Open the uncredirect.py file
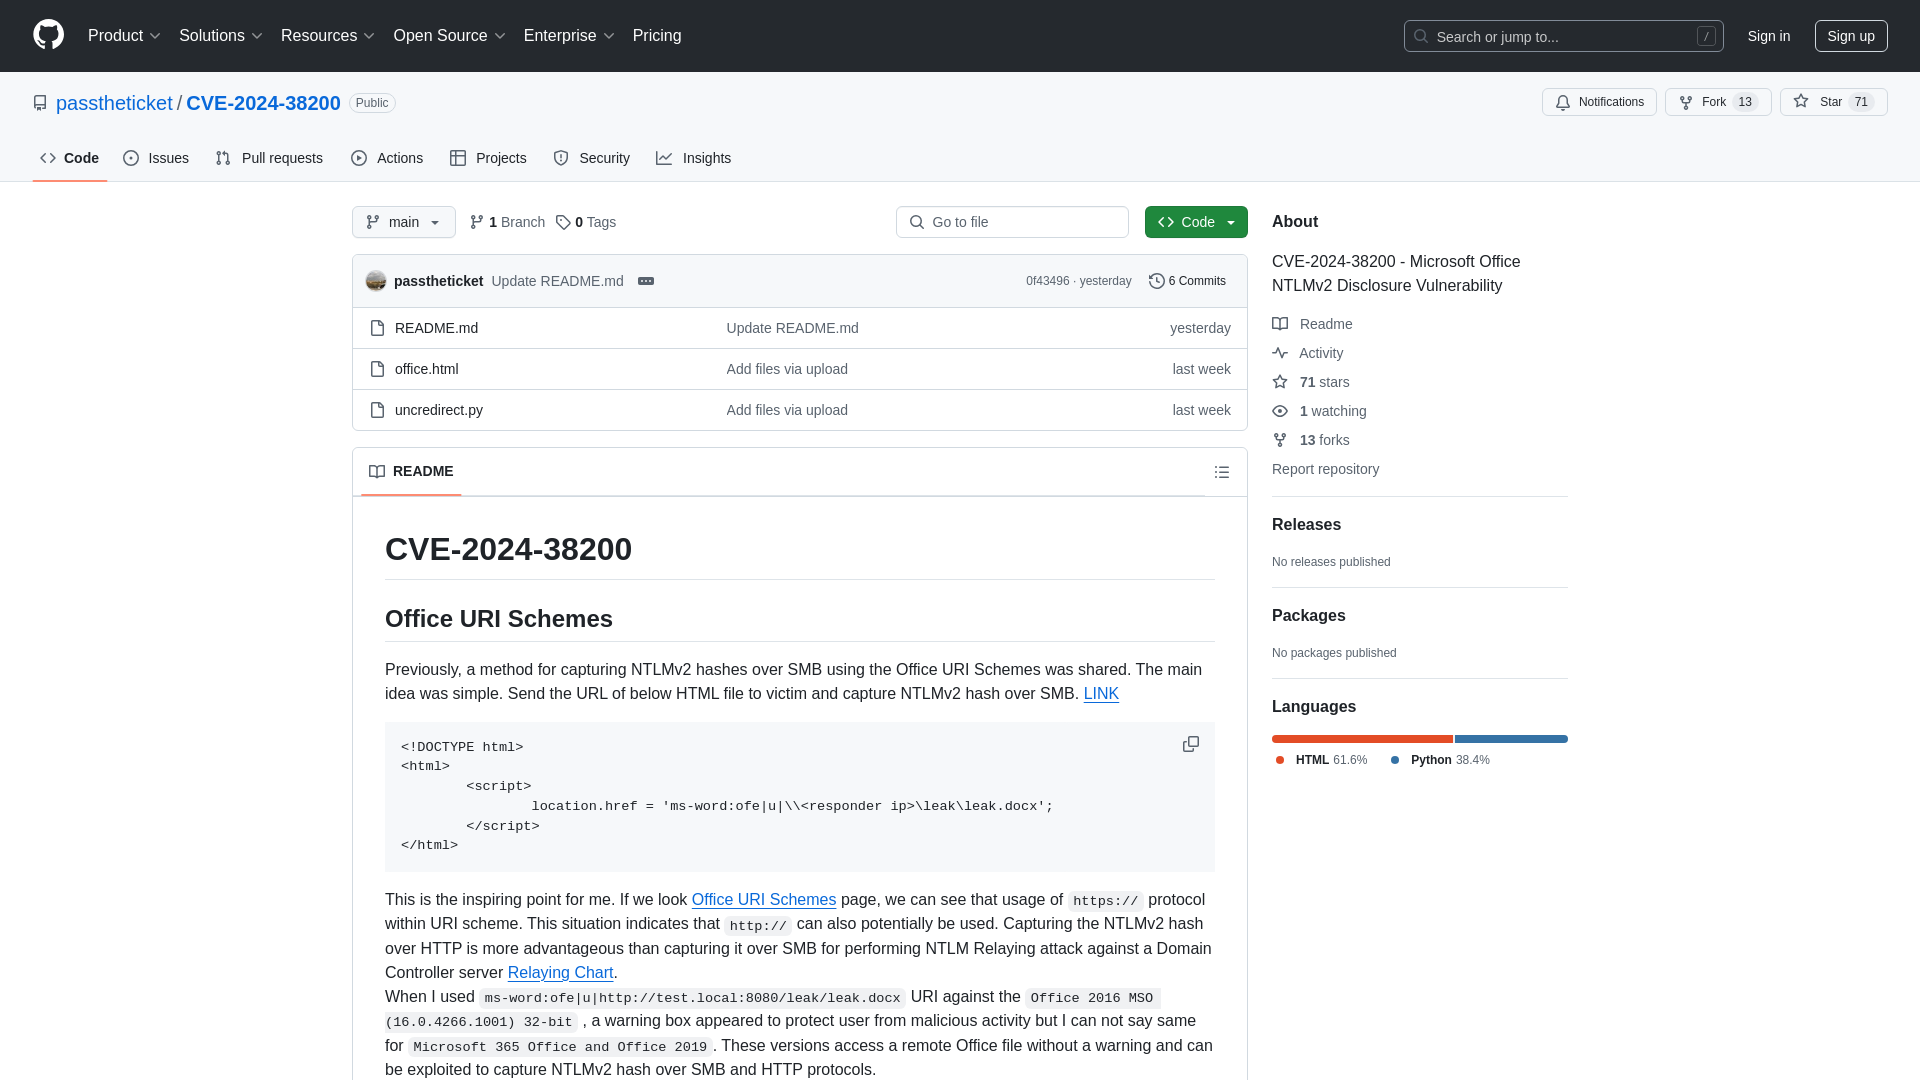 tap(438, 410)
